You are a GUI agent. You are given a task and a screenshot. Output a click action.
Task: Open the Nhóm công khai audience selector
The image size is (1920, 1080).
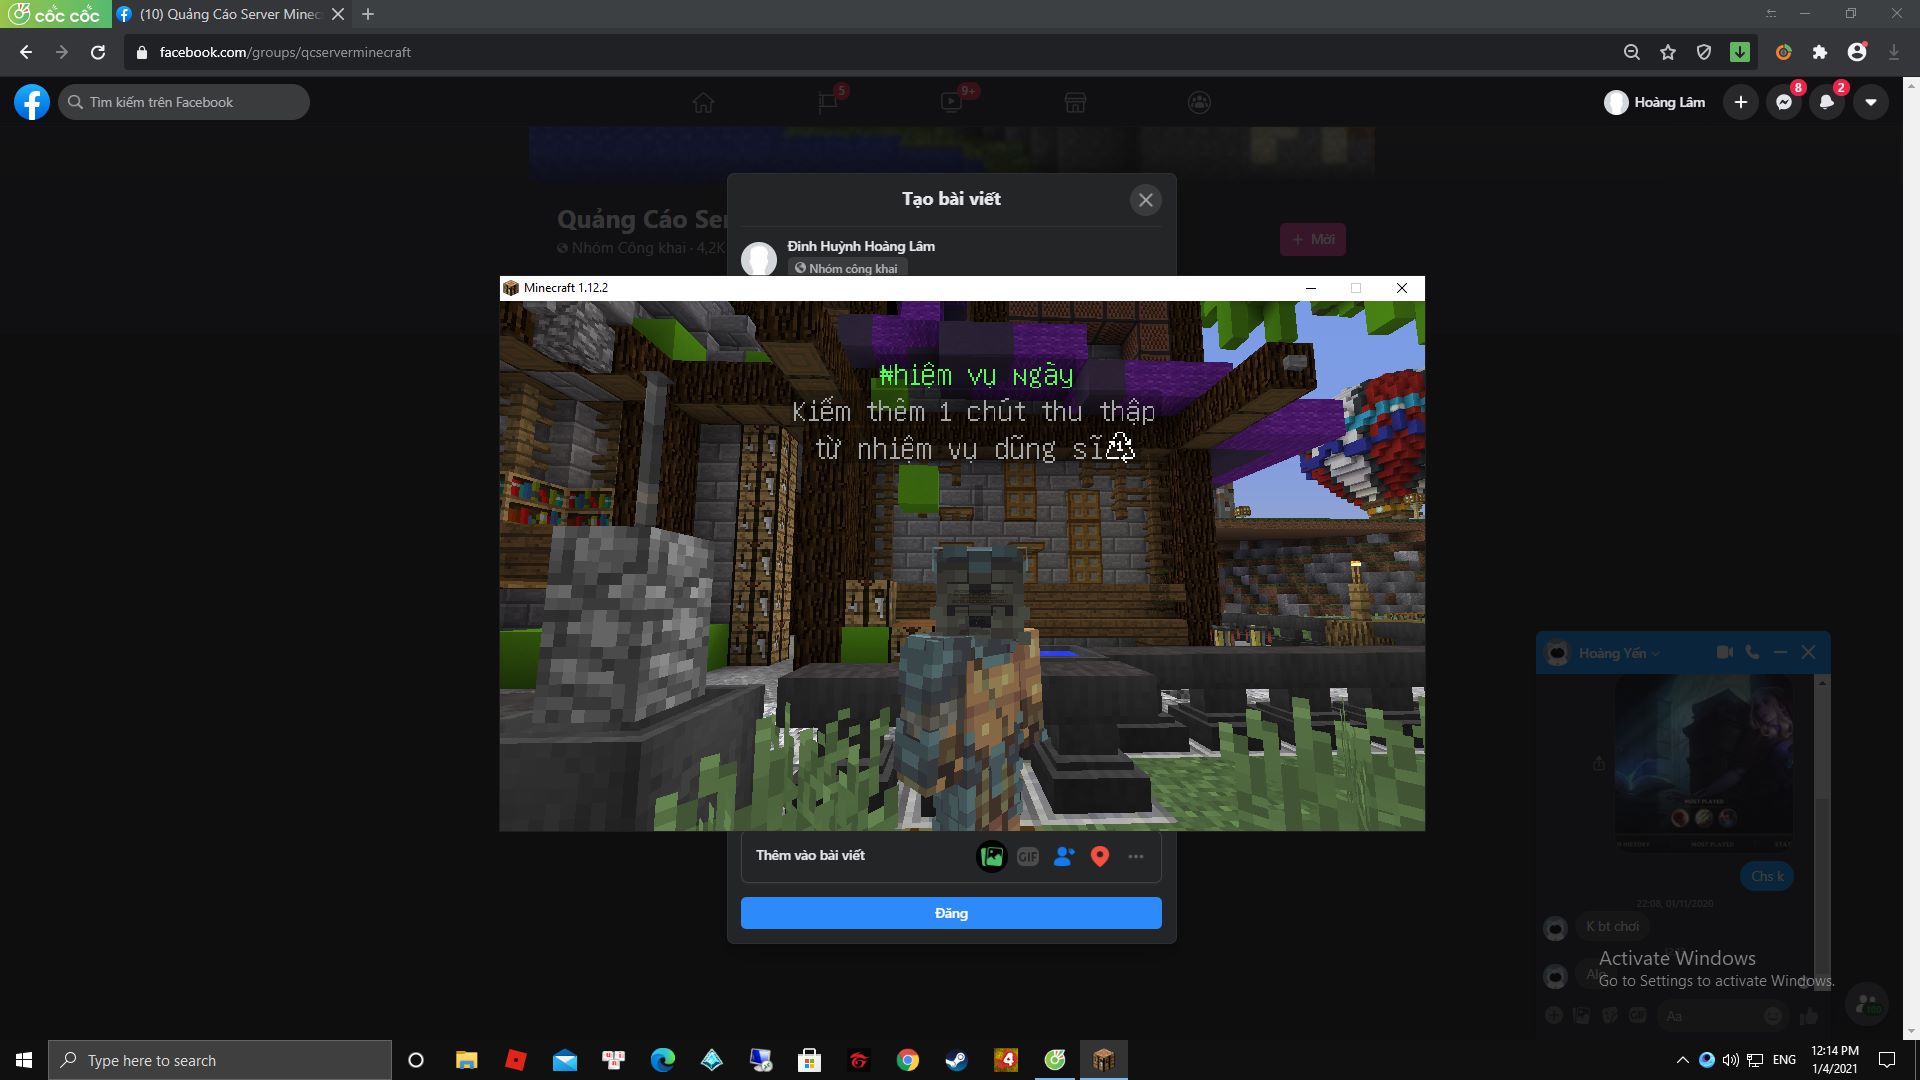point(846,268)
